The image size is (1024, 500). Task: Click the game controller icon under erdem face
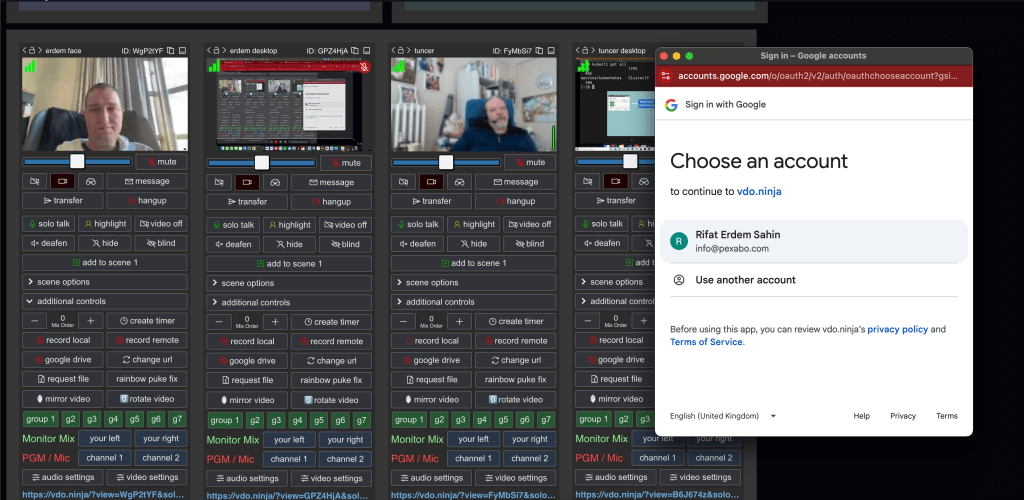(x=92, y=181)
